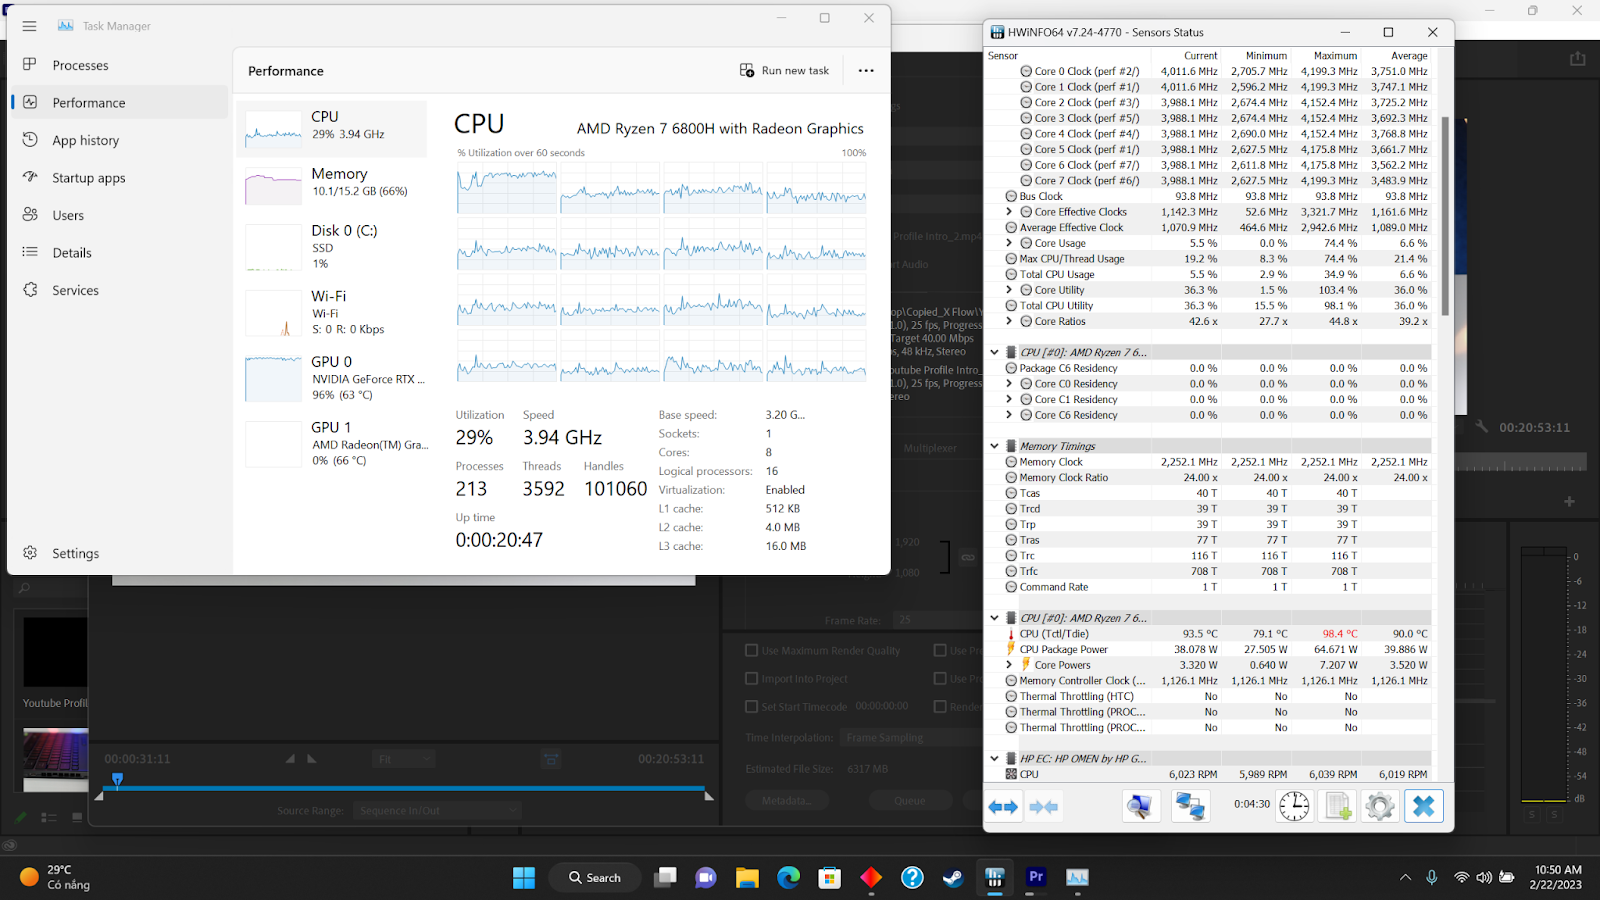Open HWiNFO sensor settings gear
Image resolution: width=1600 pixels, height=900 pixels.
click(x=1380, y=806)
